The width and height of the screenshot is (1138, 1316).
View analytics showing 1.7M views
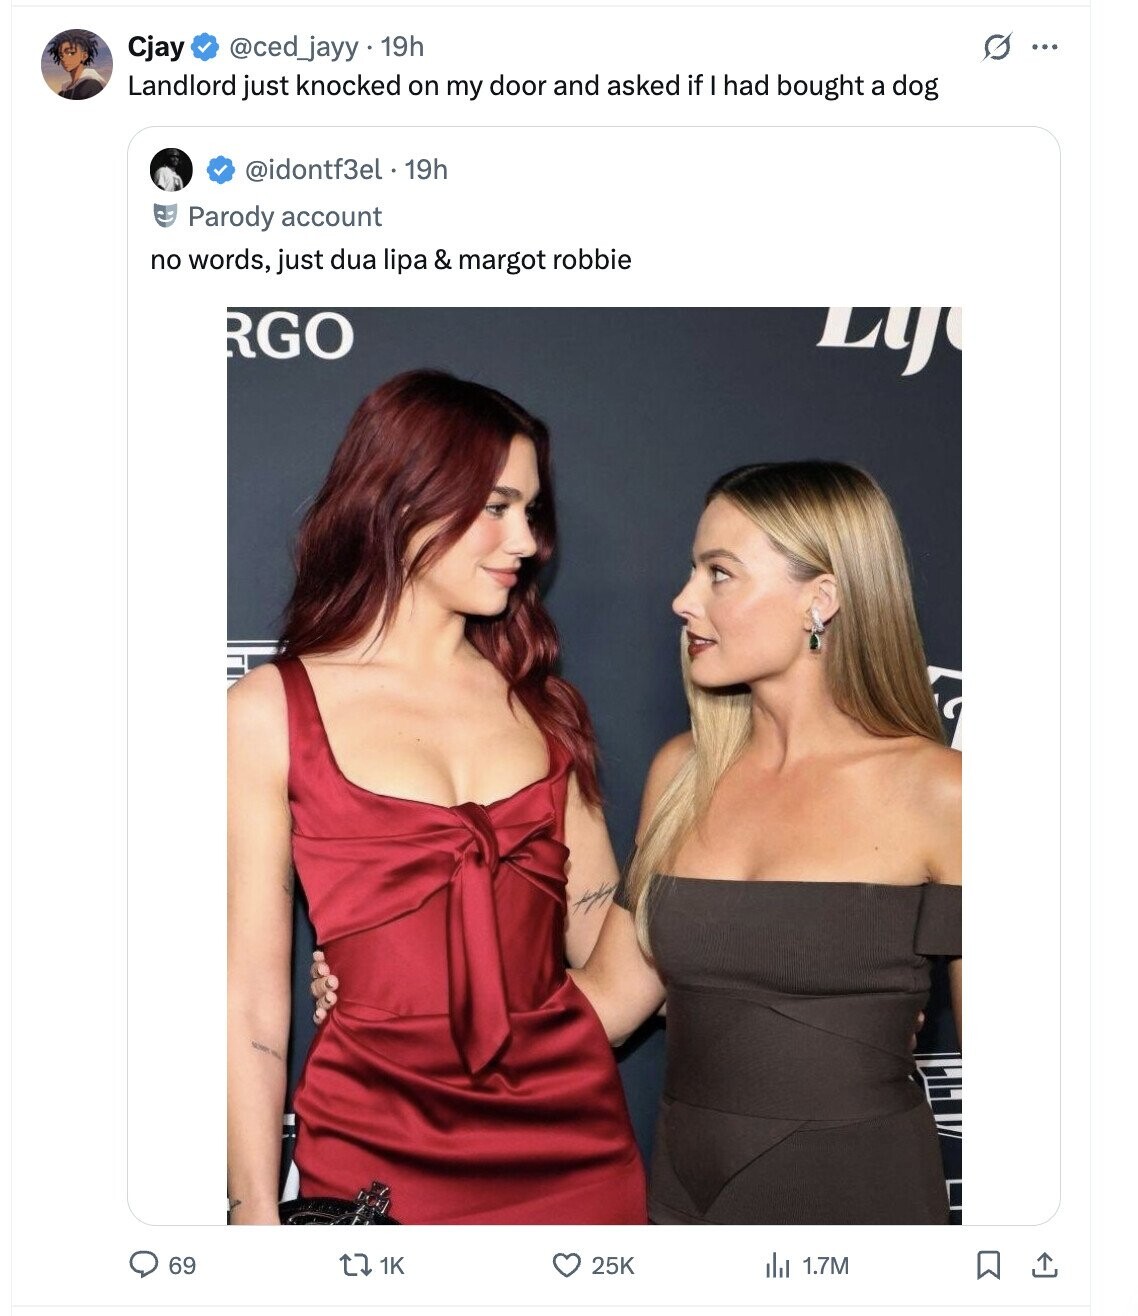click(777, 1265)
